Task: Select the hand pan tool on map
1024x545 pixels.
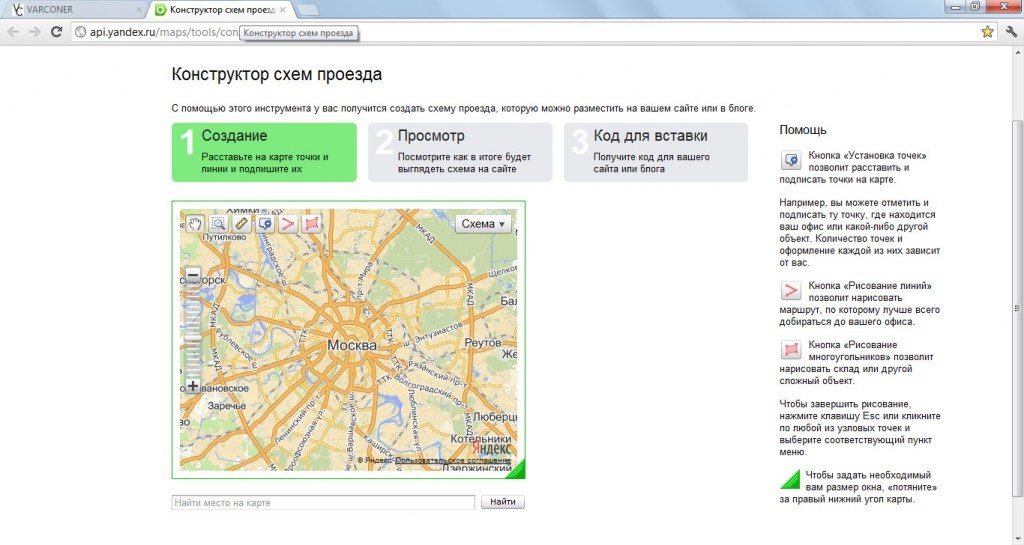Action: 195,224
